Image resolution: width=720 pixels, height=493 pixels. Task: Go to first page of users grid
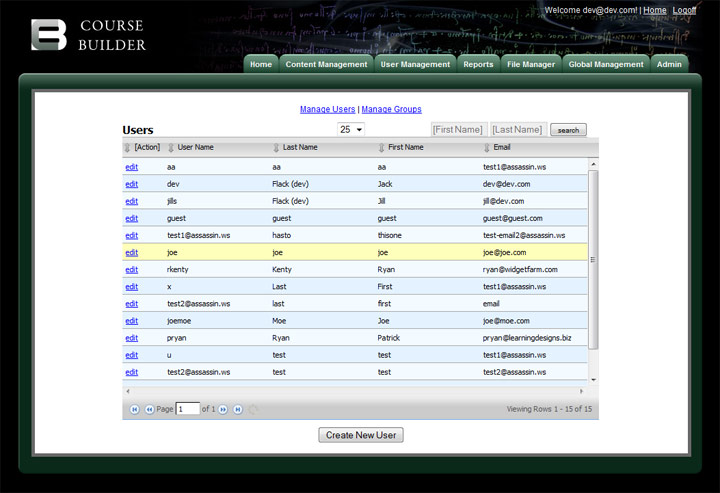click(x=134, y=409)
